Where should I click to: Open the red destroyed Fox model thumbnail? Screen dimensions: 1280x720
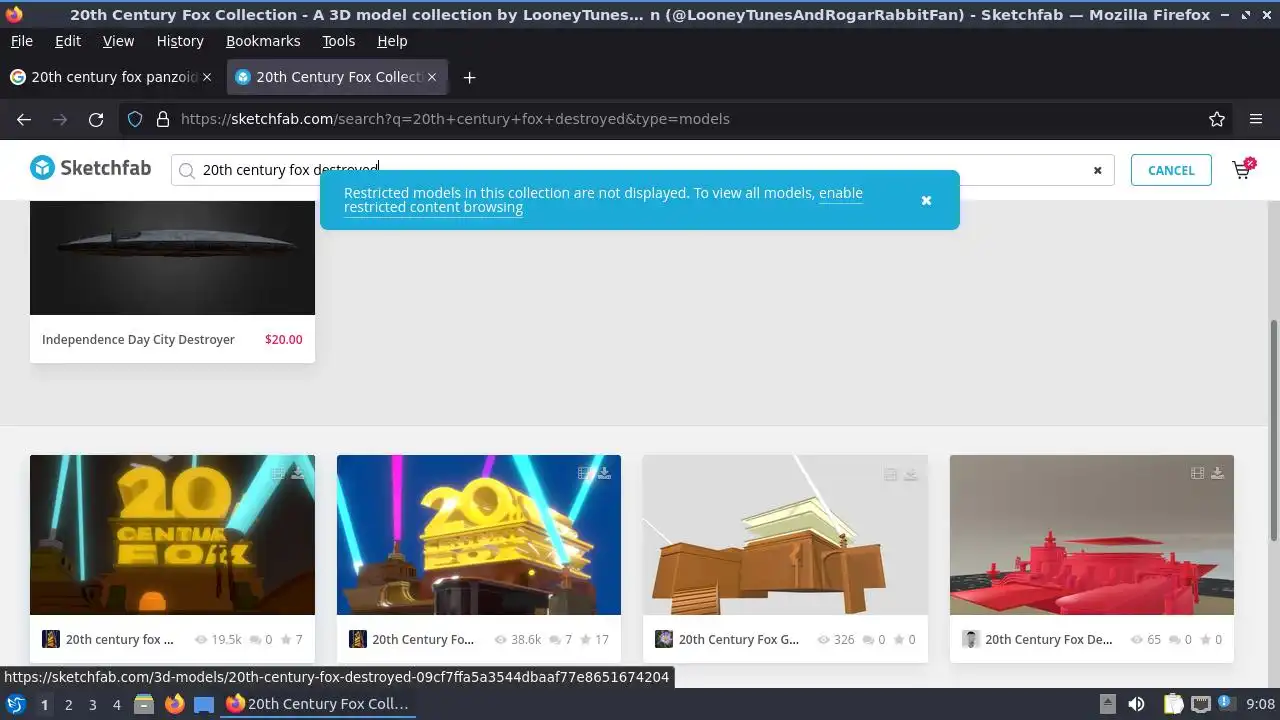1092,535
